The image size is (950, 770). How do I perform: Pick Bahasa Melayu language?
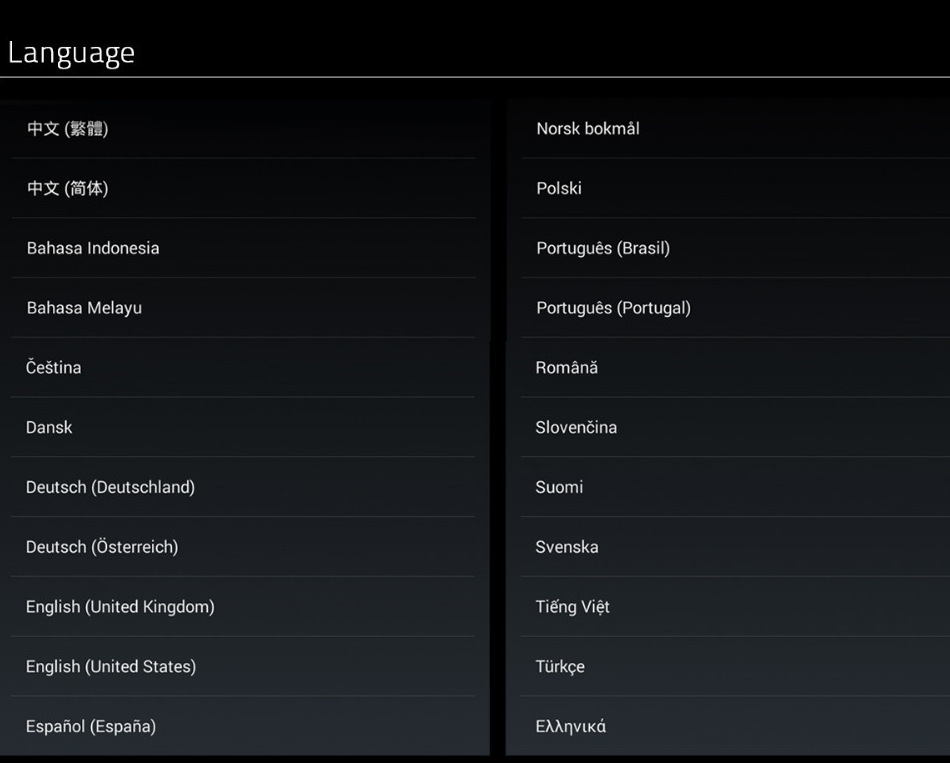pyautogui.click(x=84, y=308)
